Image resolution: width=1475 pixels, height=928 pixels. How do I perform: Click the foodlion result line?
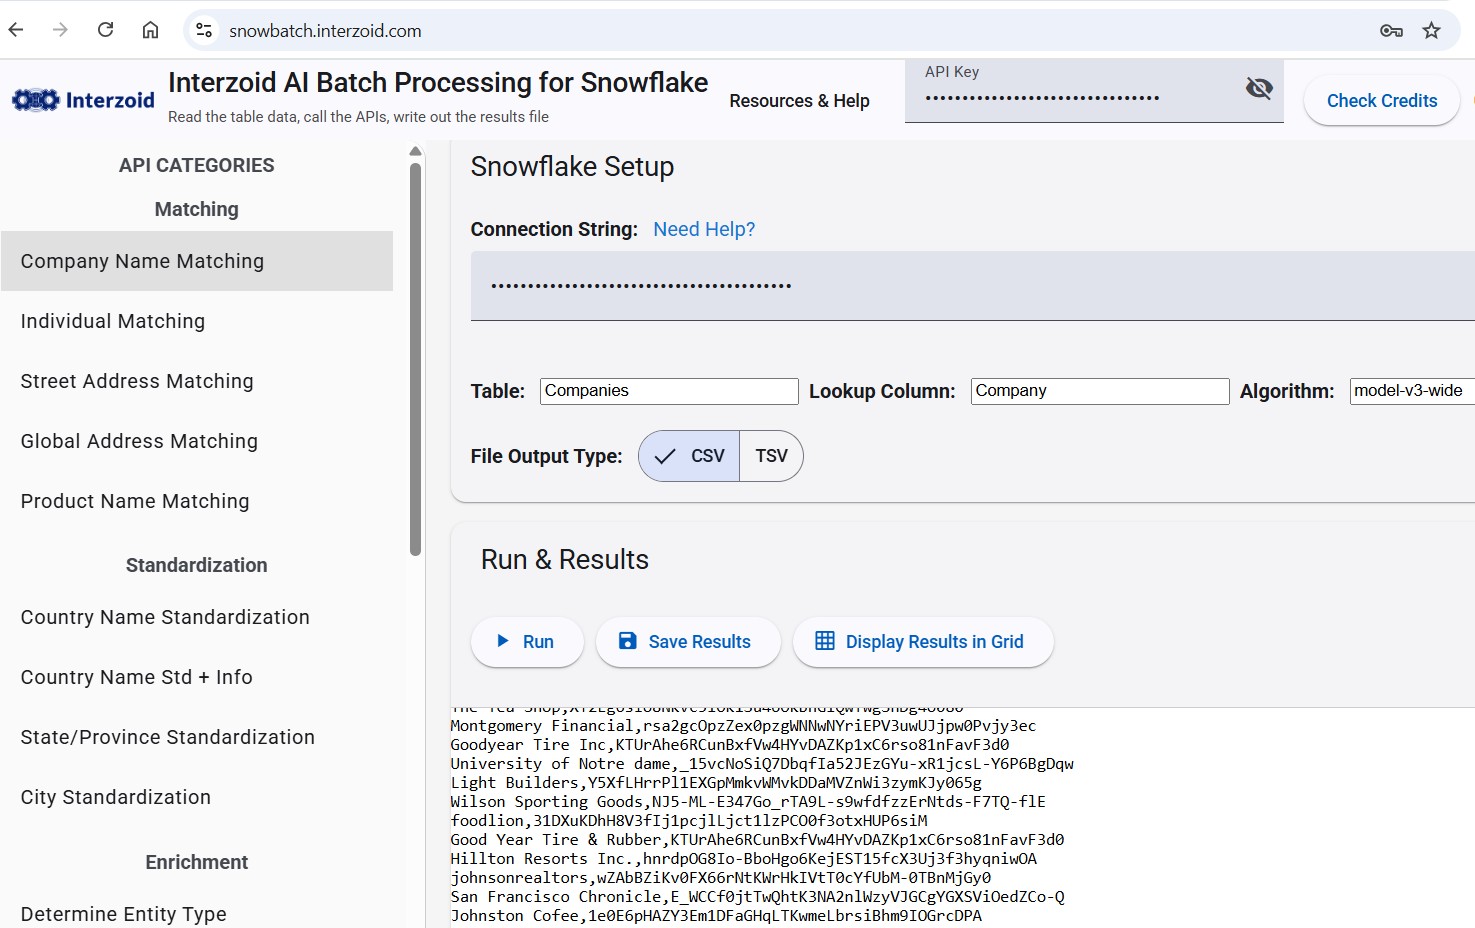click(x=689, y=821)
